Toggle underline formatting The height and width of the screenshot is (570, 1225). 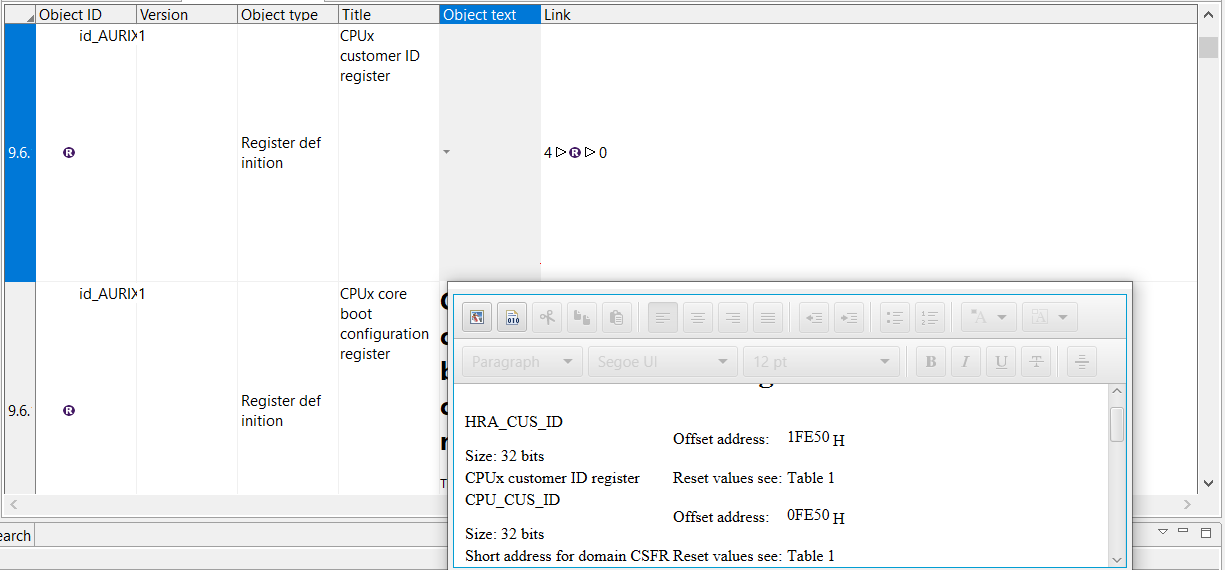(1000, 362)
